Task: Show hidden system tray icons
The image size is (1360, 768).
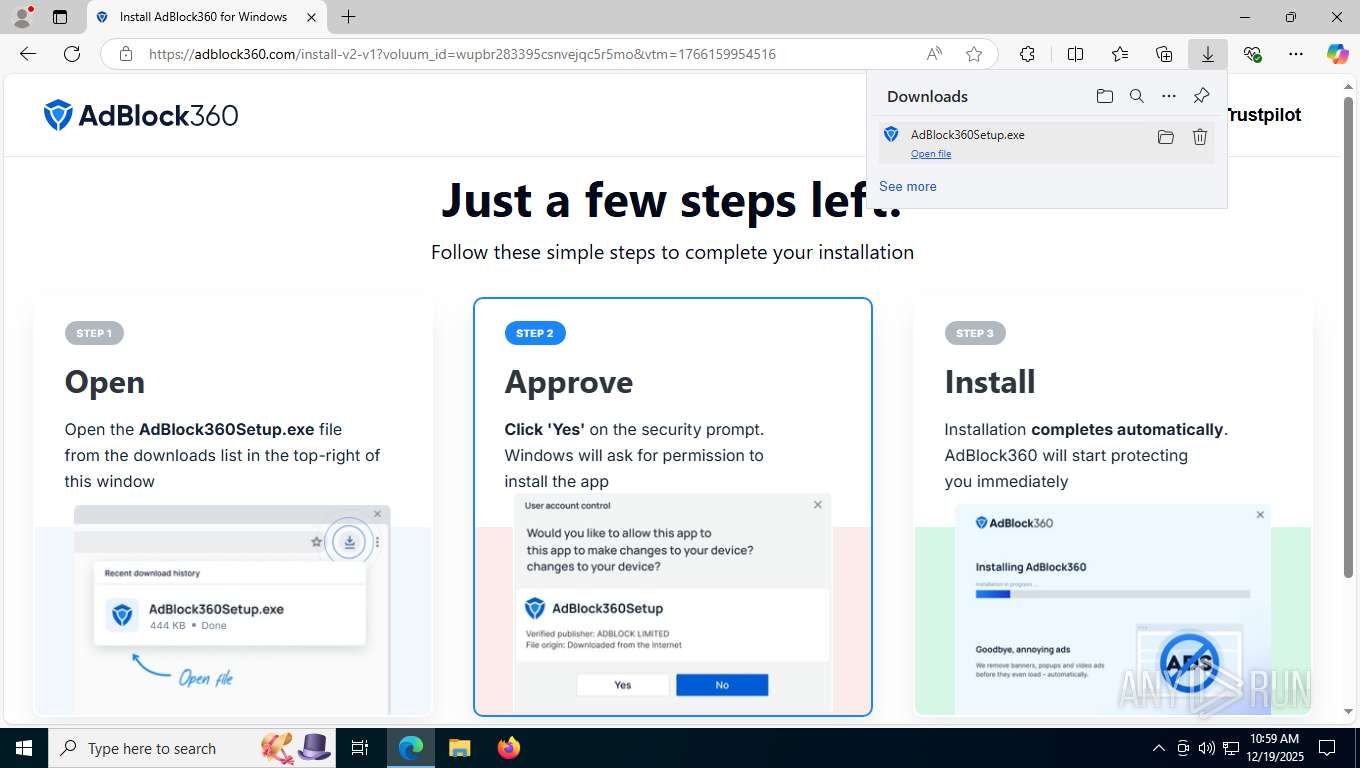Action: tap(1159, 748)
